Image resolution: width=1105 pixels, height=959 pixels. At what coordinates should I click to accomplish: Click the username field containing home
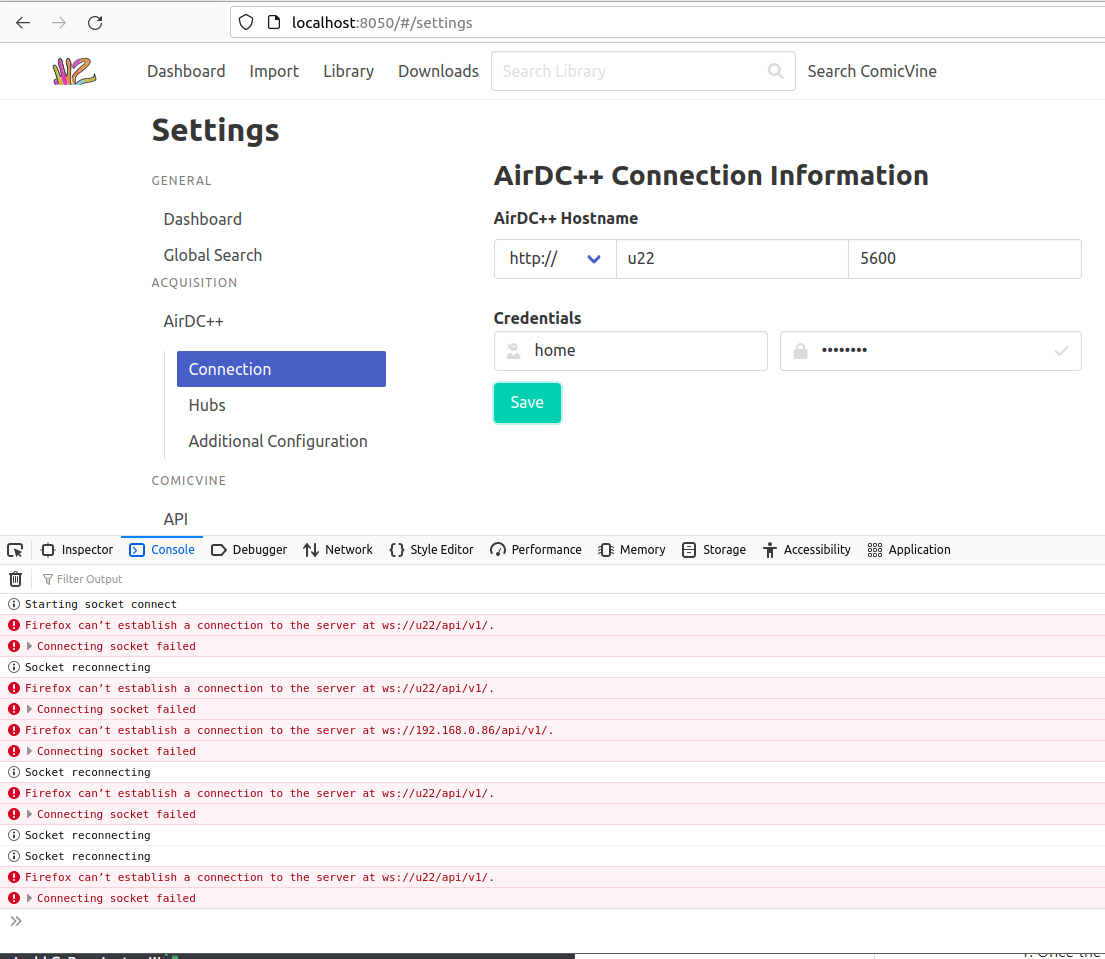pos(631,351)
